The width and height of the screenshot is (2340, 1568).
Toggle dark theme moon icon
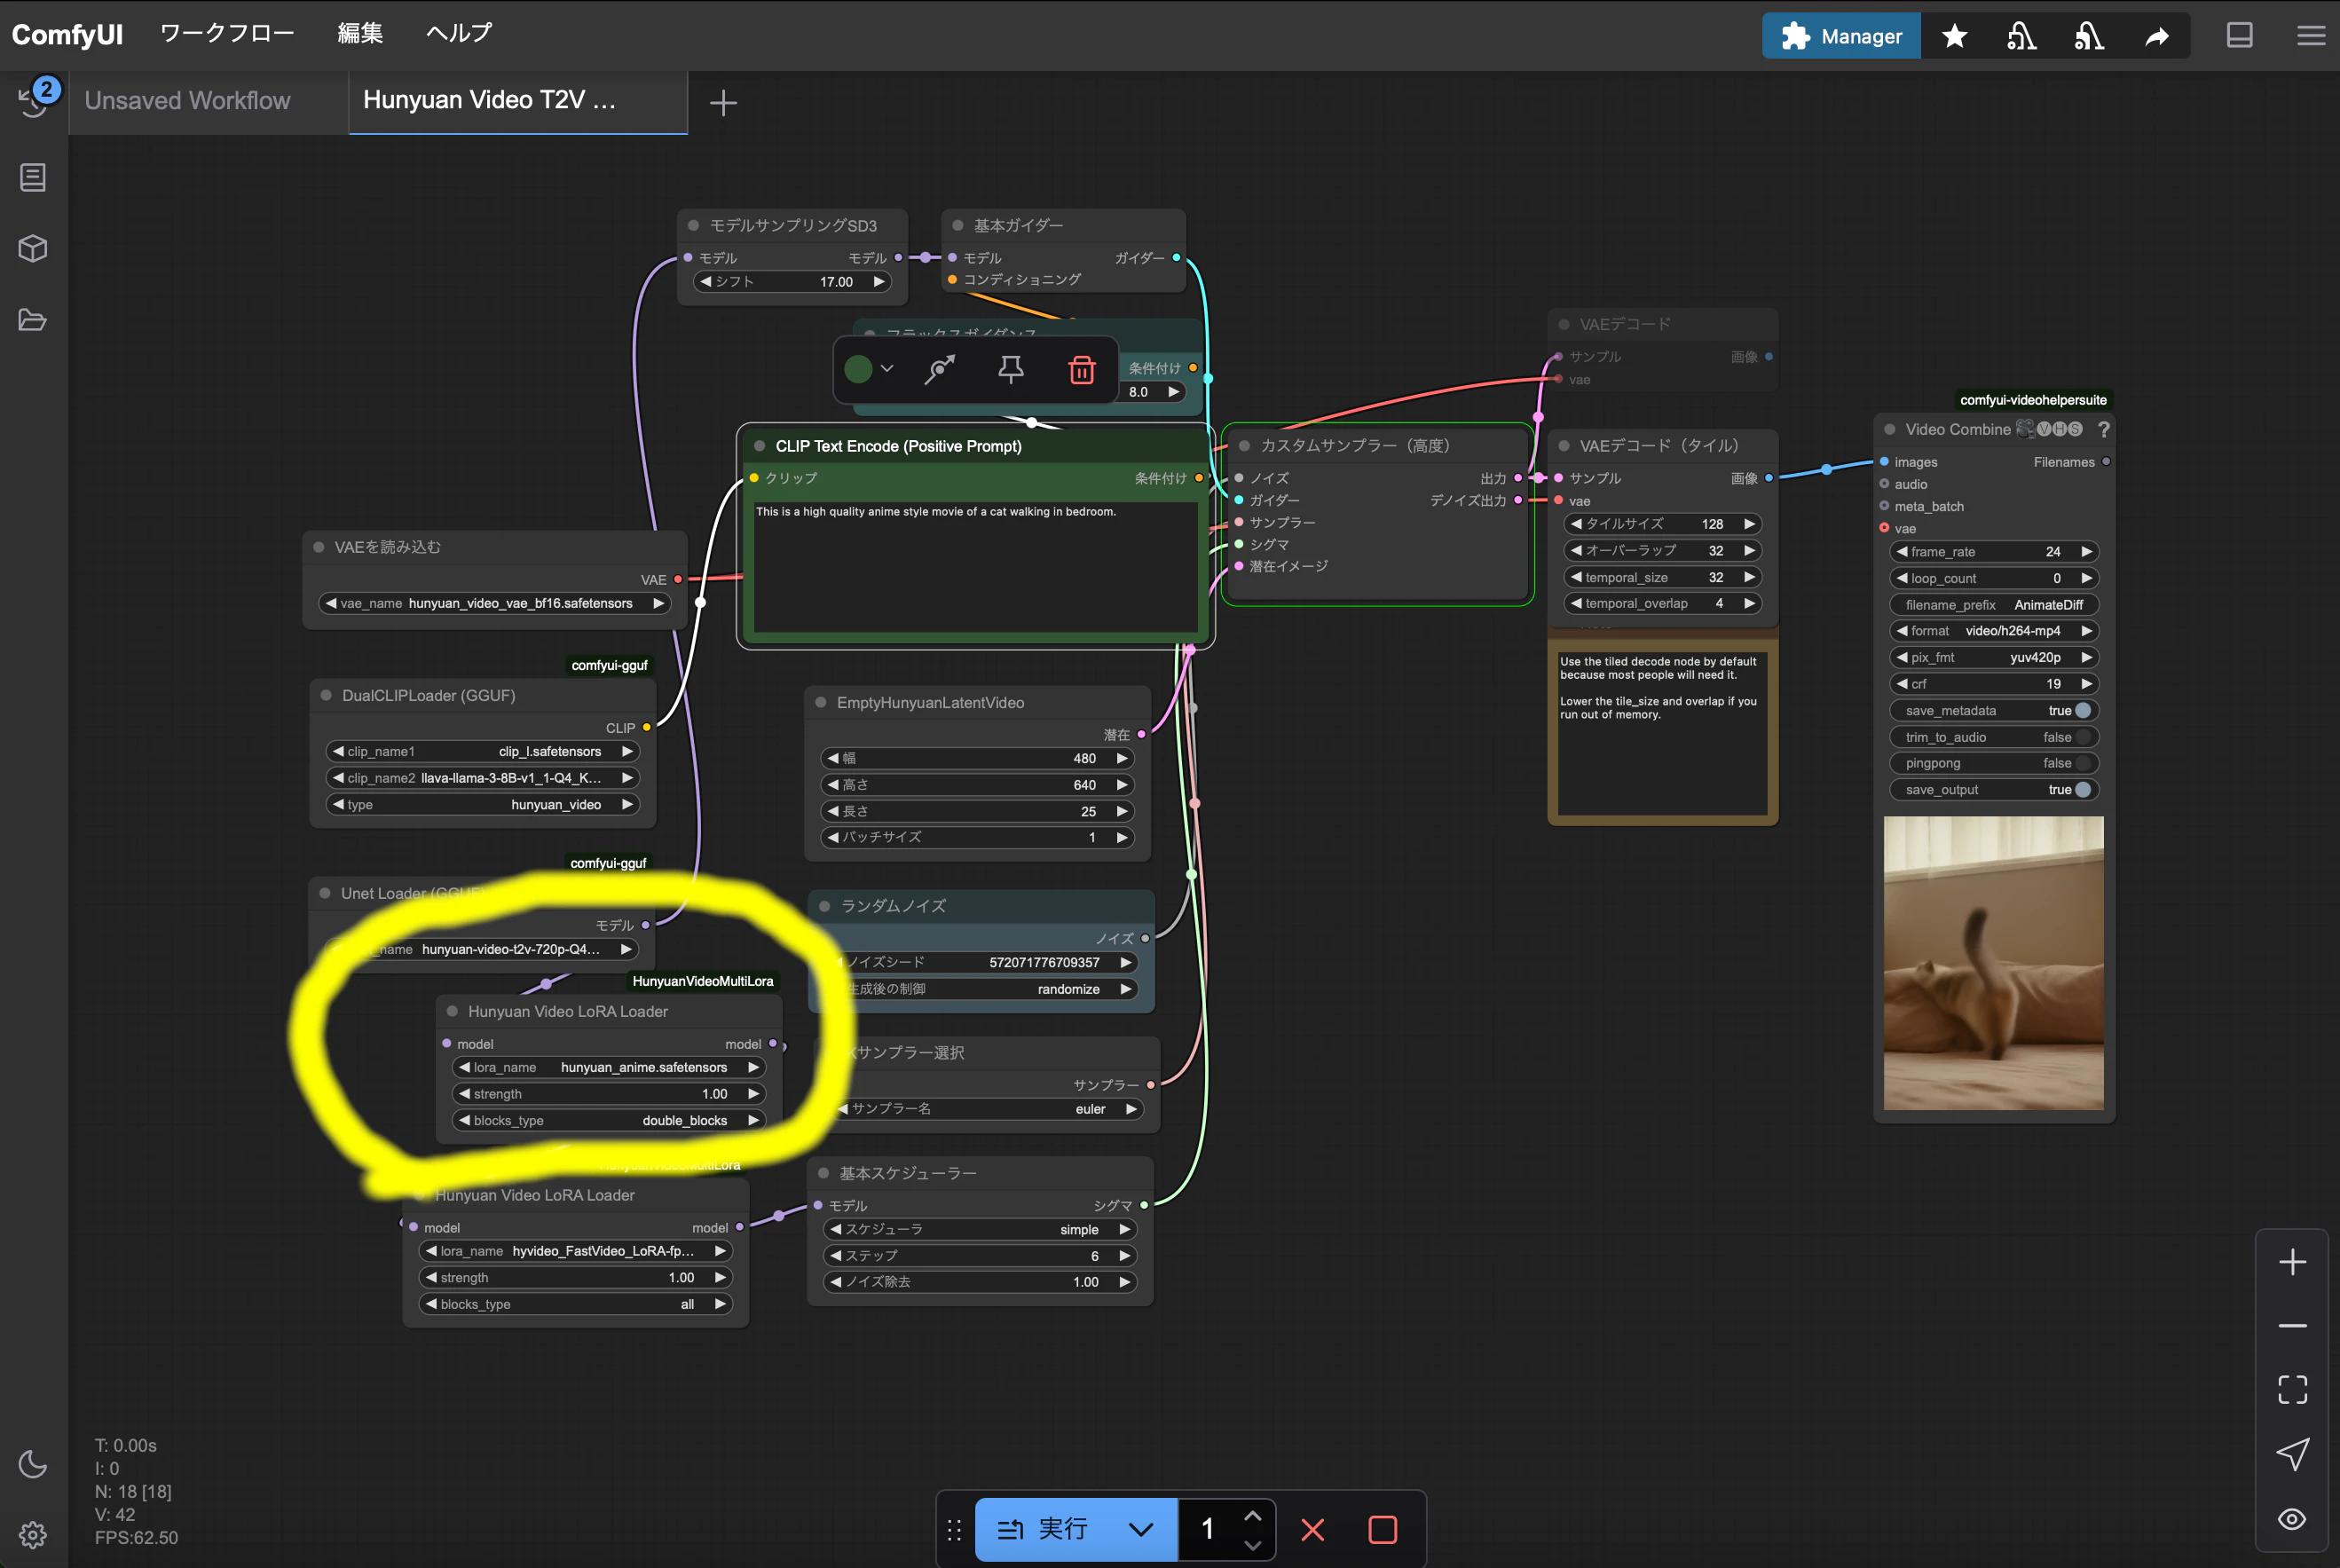tap(33, 1464)
